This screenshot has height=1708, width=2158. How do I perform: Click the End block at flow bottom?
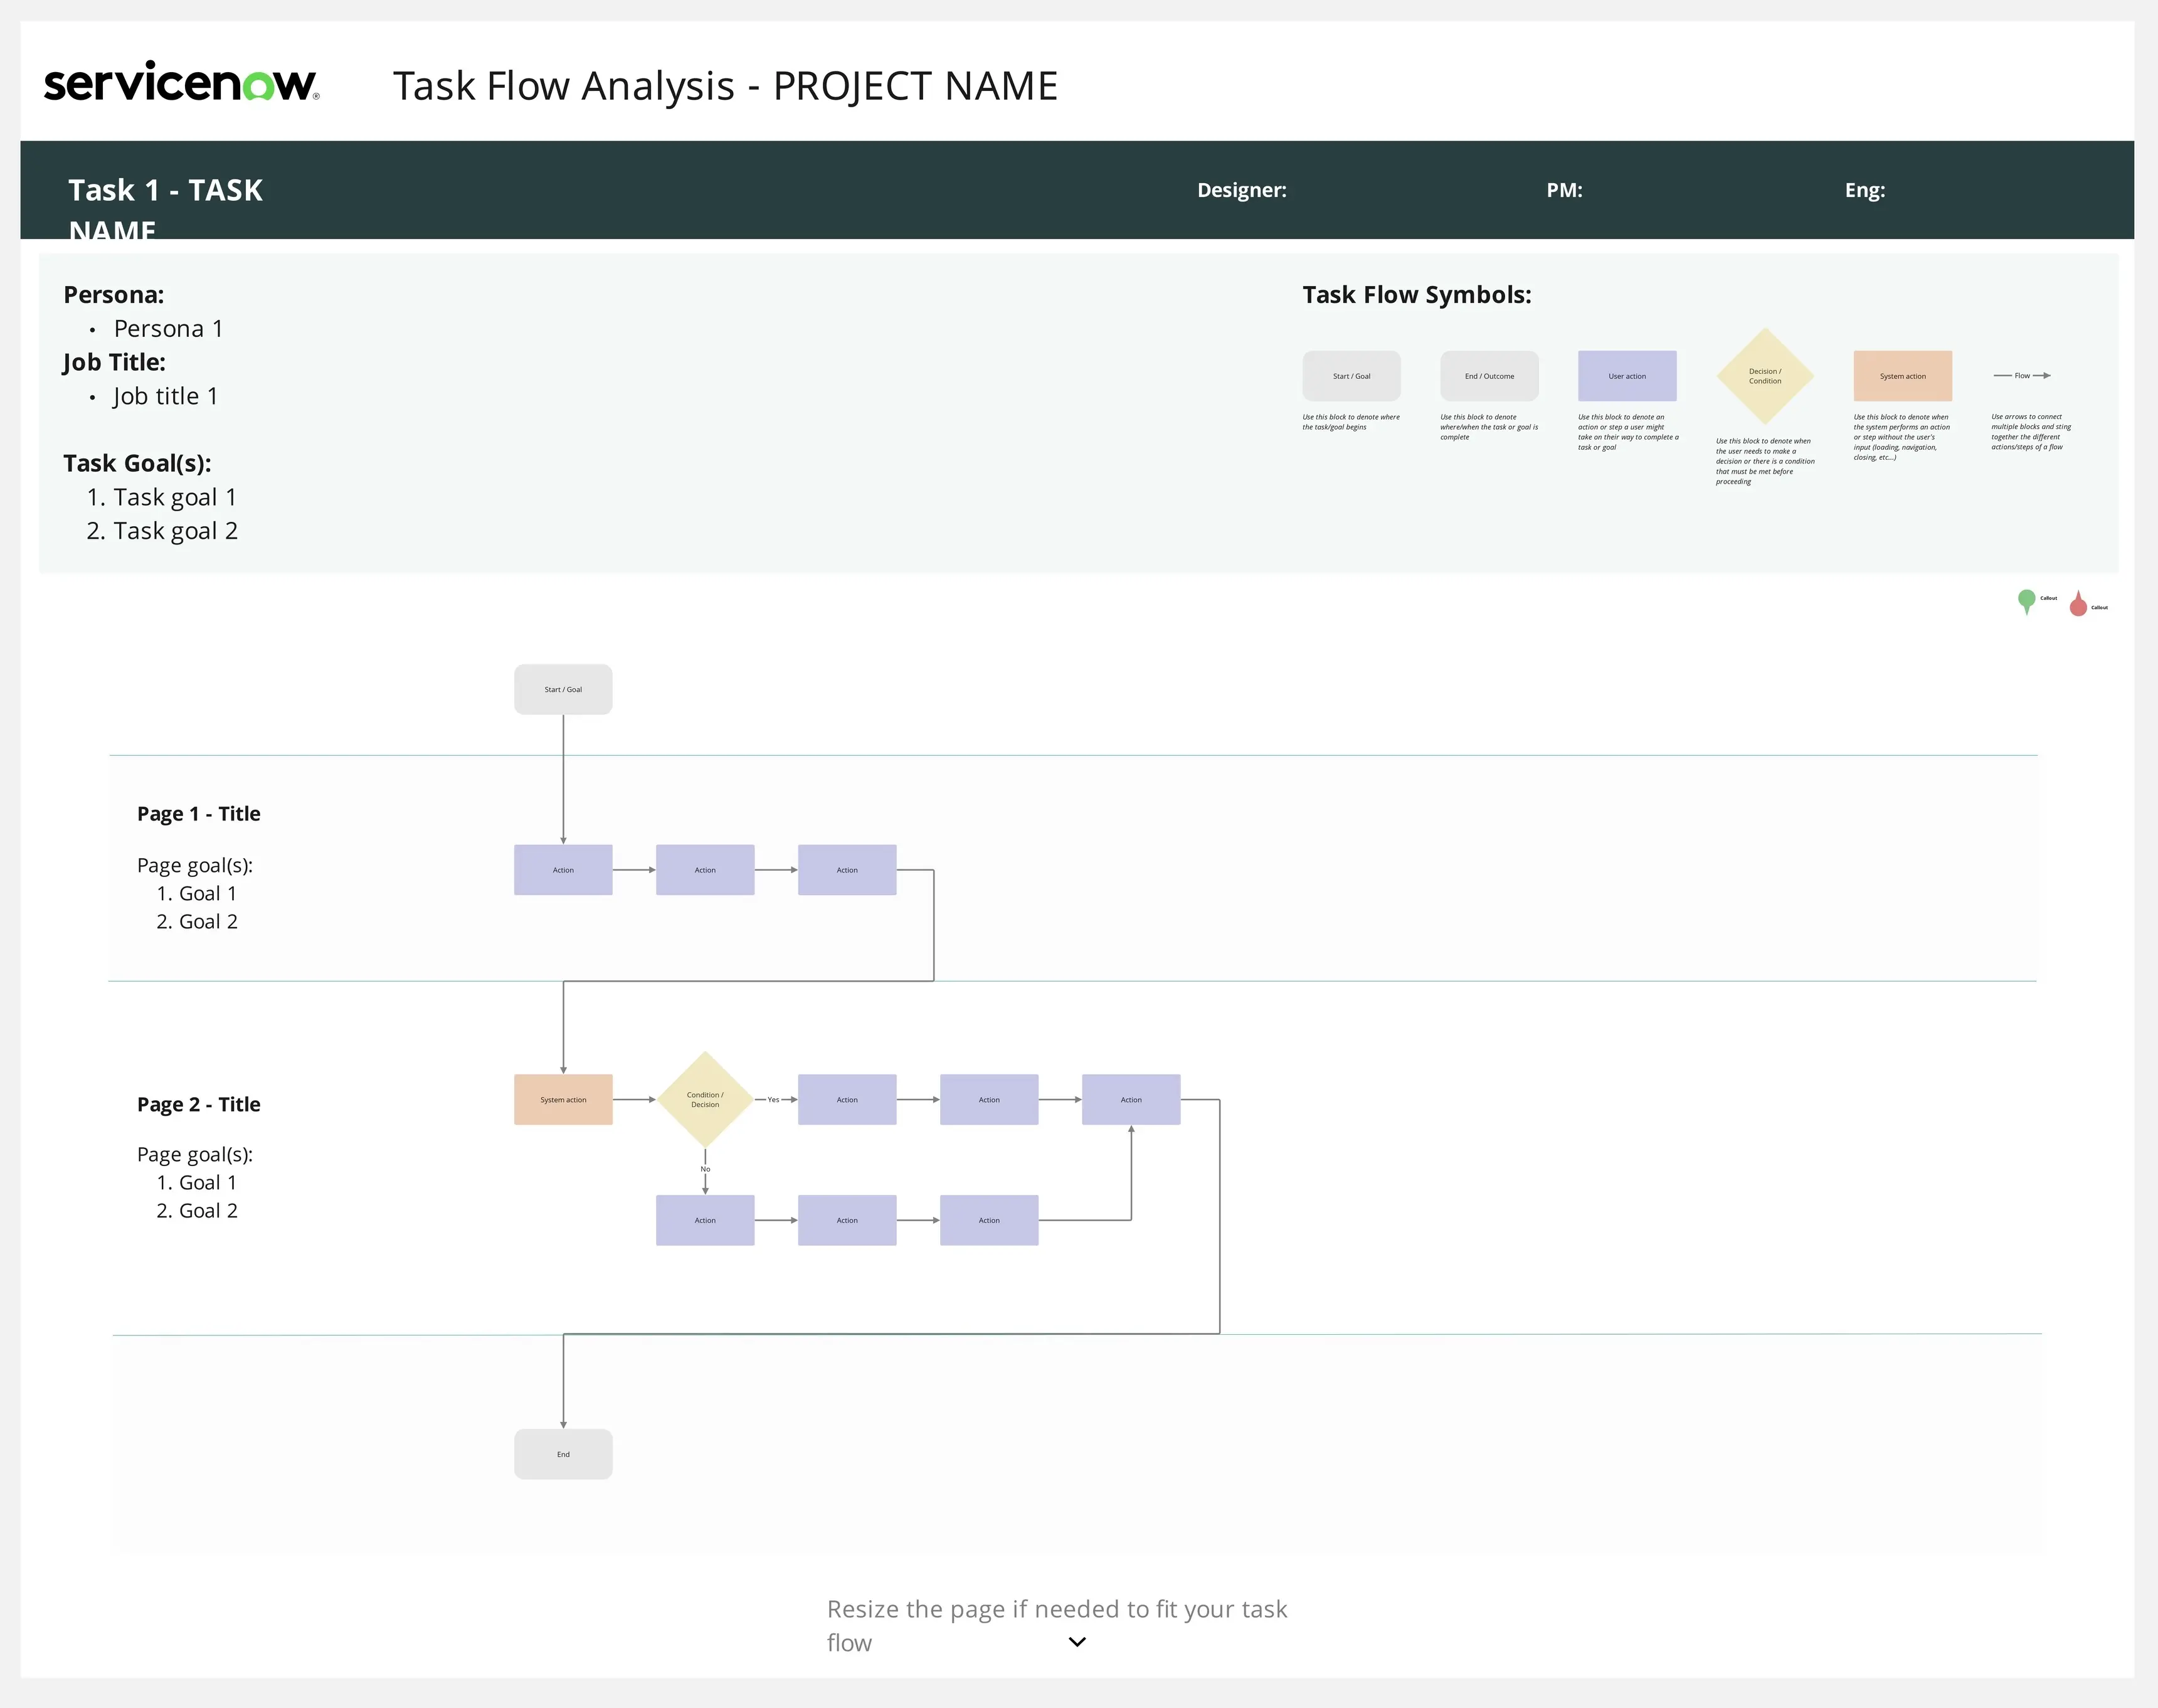pyautogui.click(x=563, y=1454)
